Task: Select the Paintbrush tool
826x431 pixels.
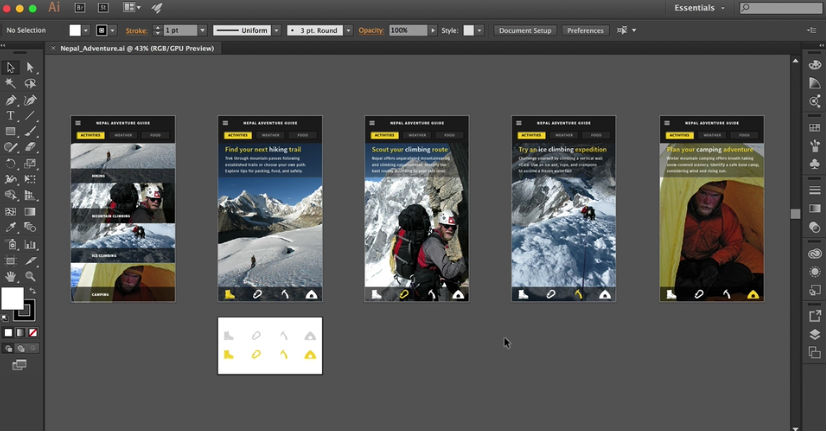Action: tap(30, 131)
